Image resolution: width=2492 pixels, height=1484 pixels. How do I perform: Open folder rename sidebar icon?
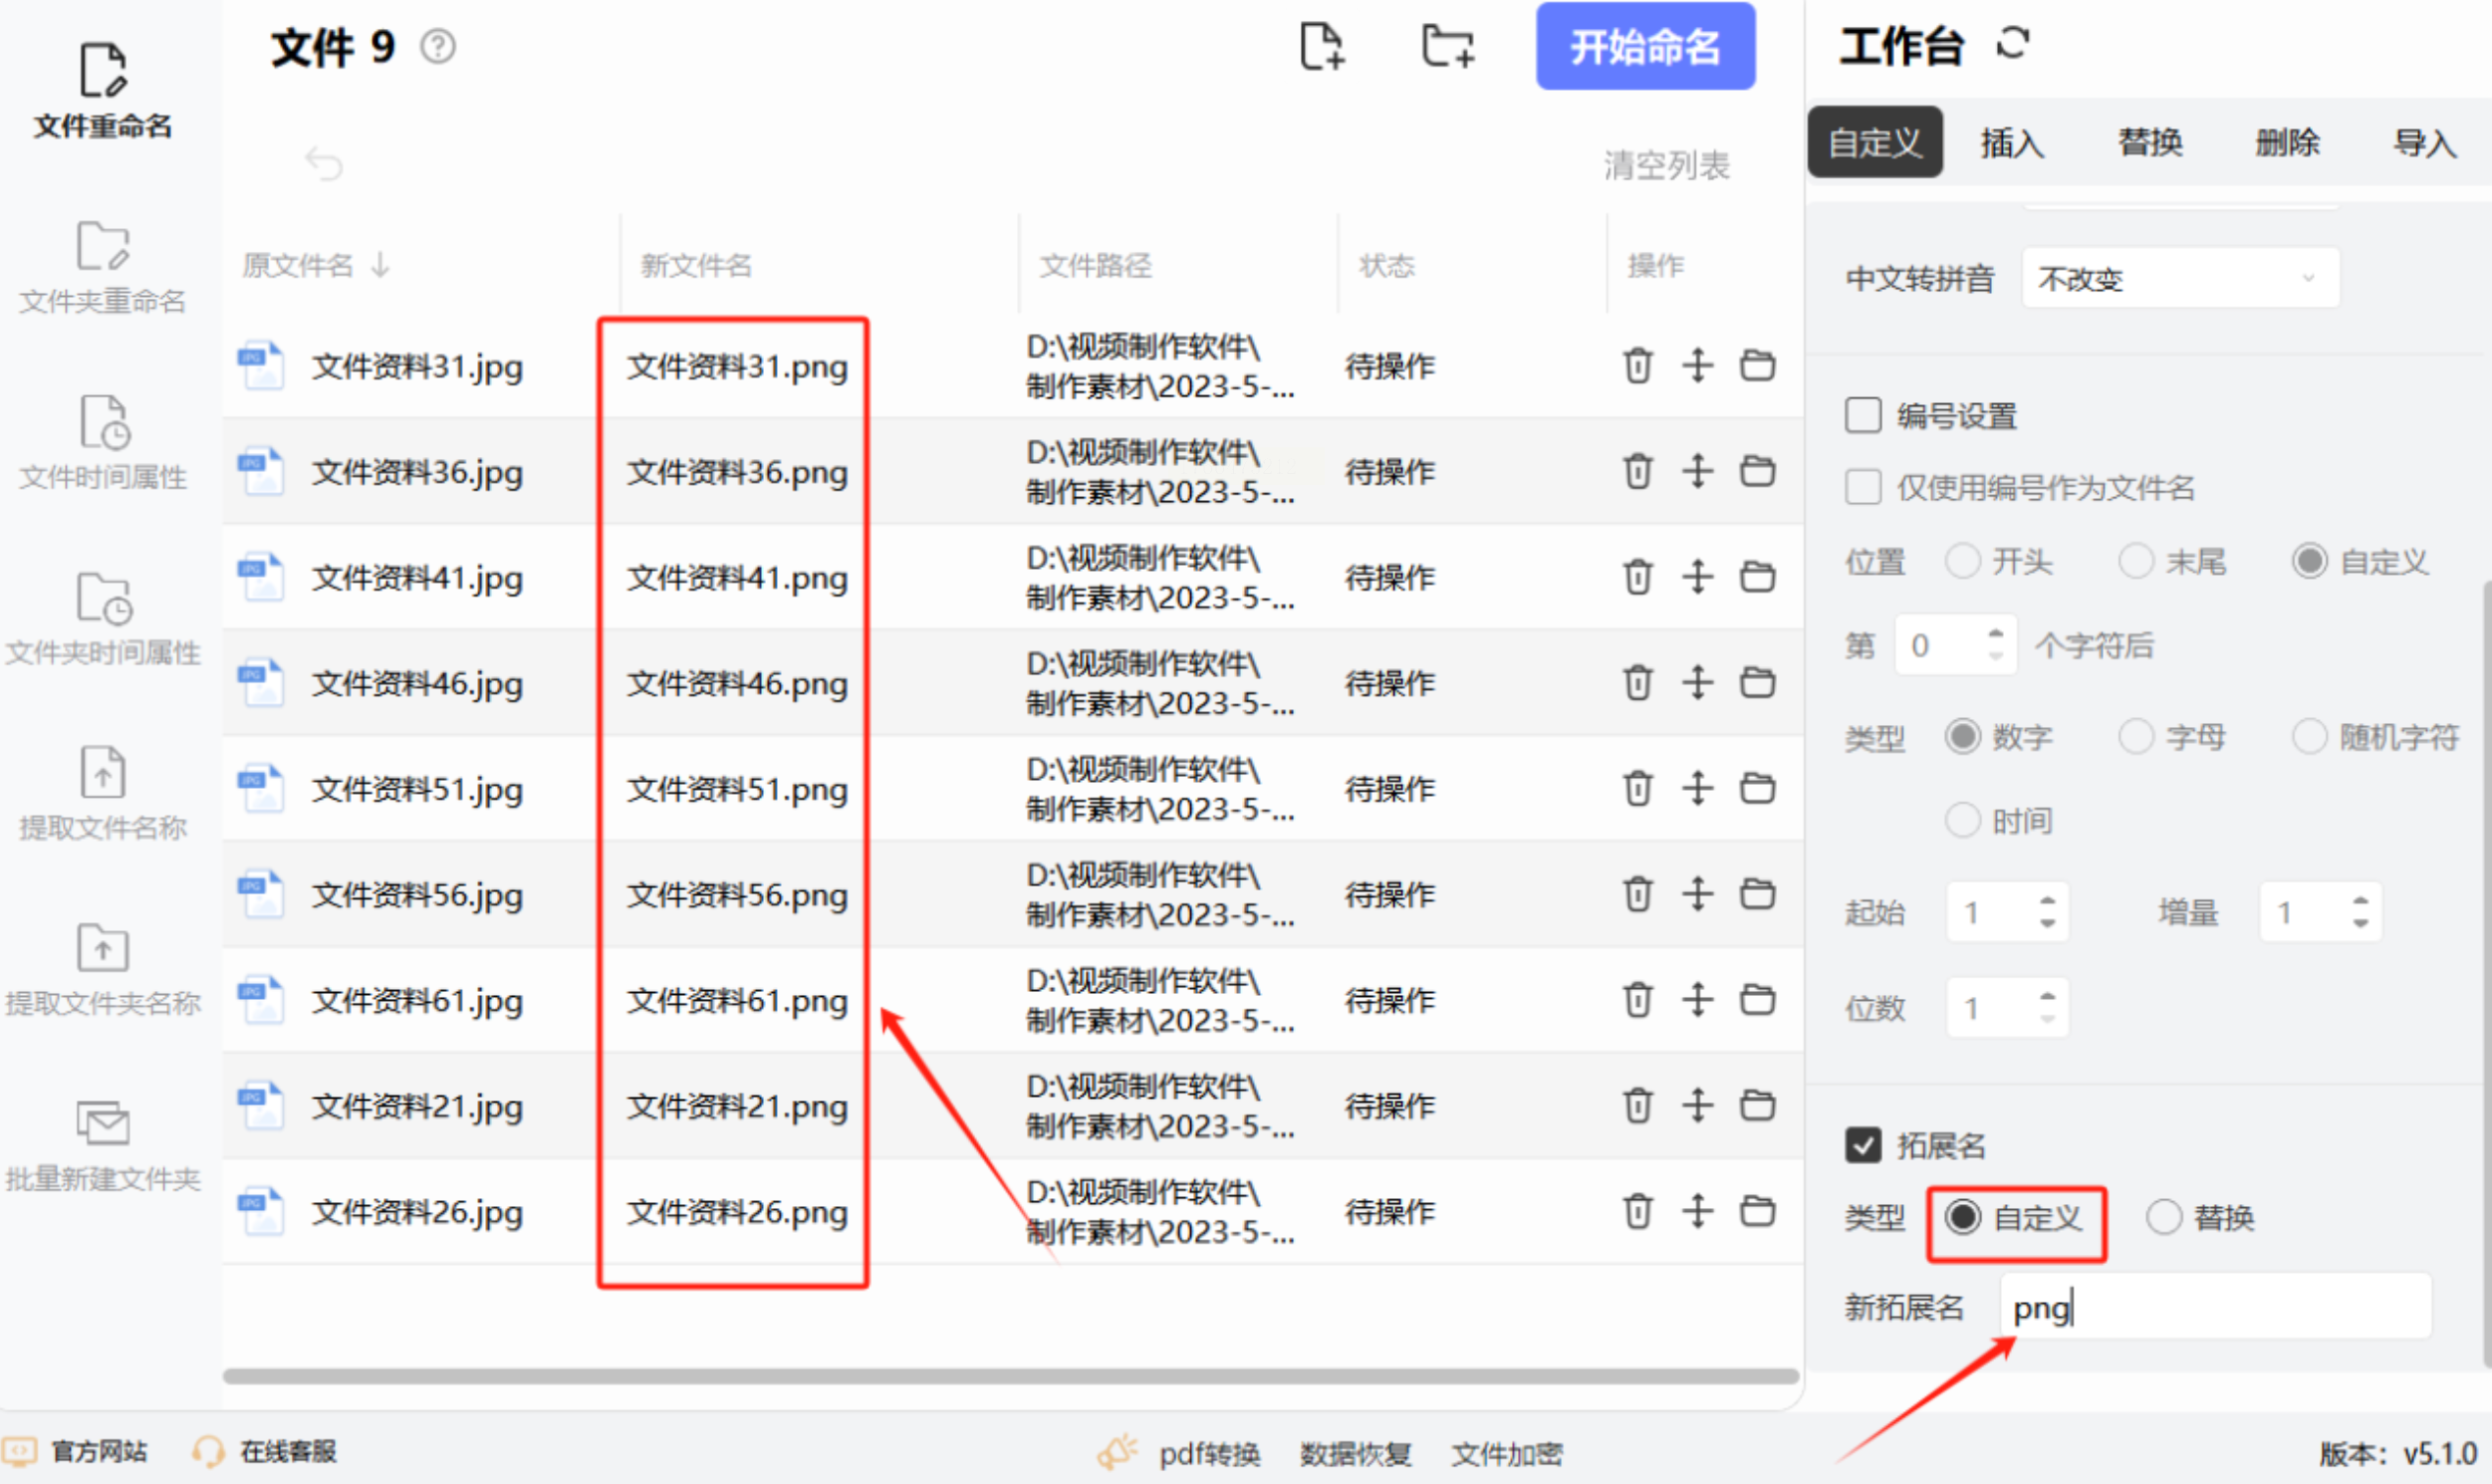103,247
